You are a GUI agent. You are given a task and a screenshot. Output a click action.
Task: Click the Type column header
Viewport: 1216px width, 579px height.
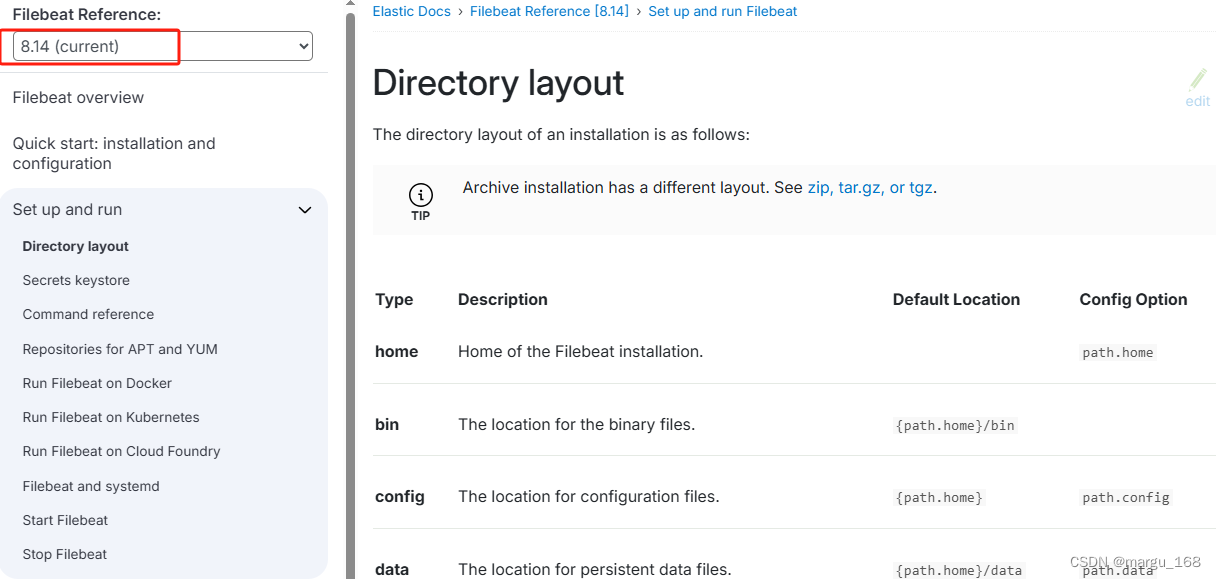pyautogui.click(x=394, y=299)
